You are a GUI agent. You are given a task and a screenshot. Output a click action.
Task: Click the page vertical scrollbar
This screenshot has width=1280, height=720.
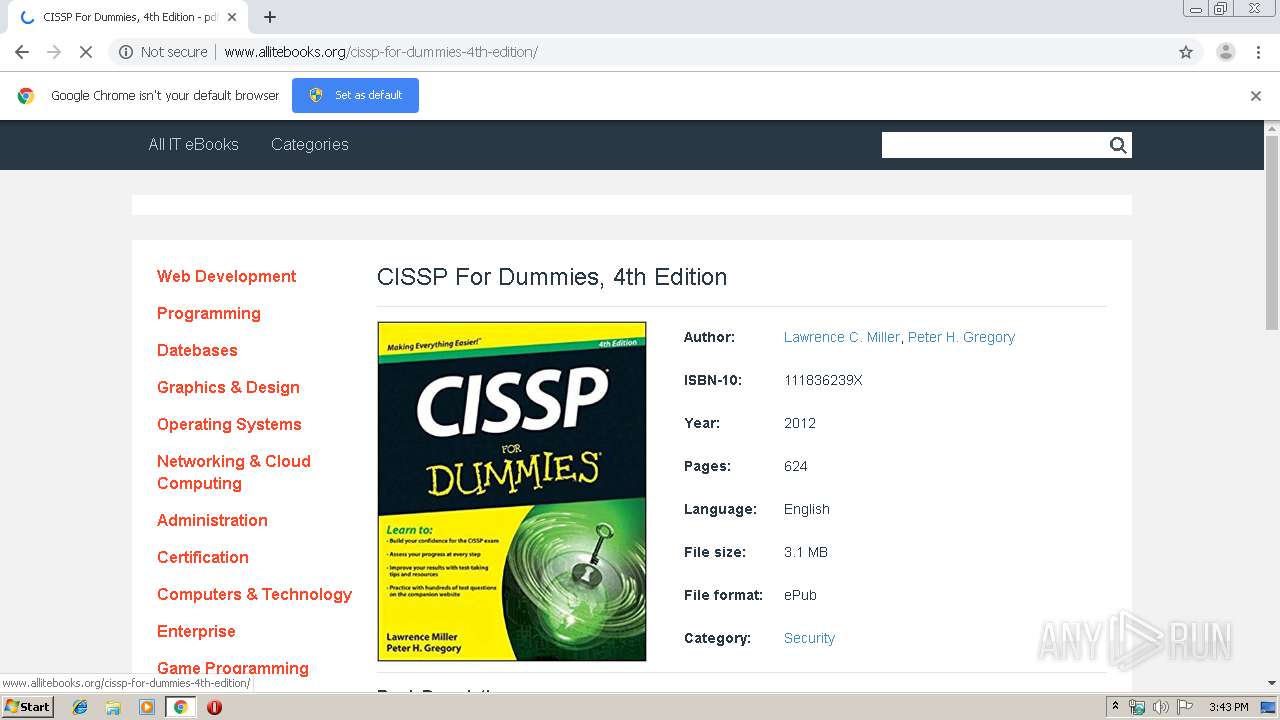point(1272,231)
